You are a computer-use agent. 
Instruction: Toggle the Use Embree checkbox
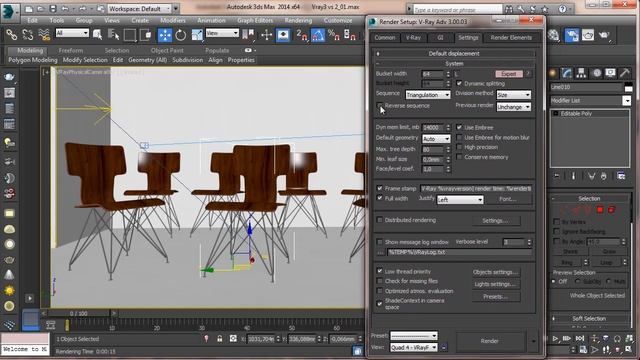459,127
